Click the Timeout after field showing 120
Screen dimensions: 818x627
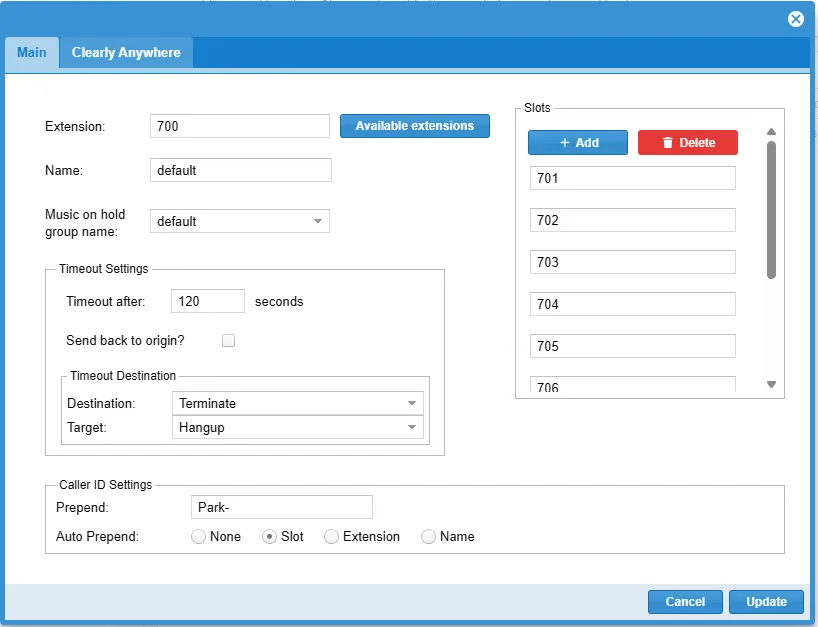pyautogui.click(x=208, y=301)
